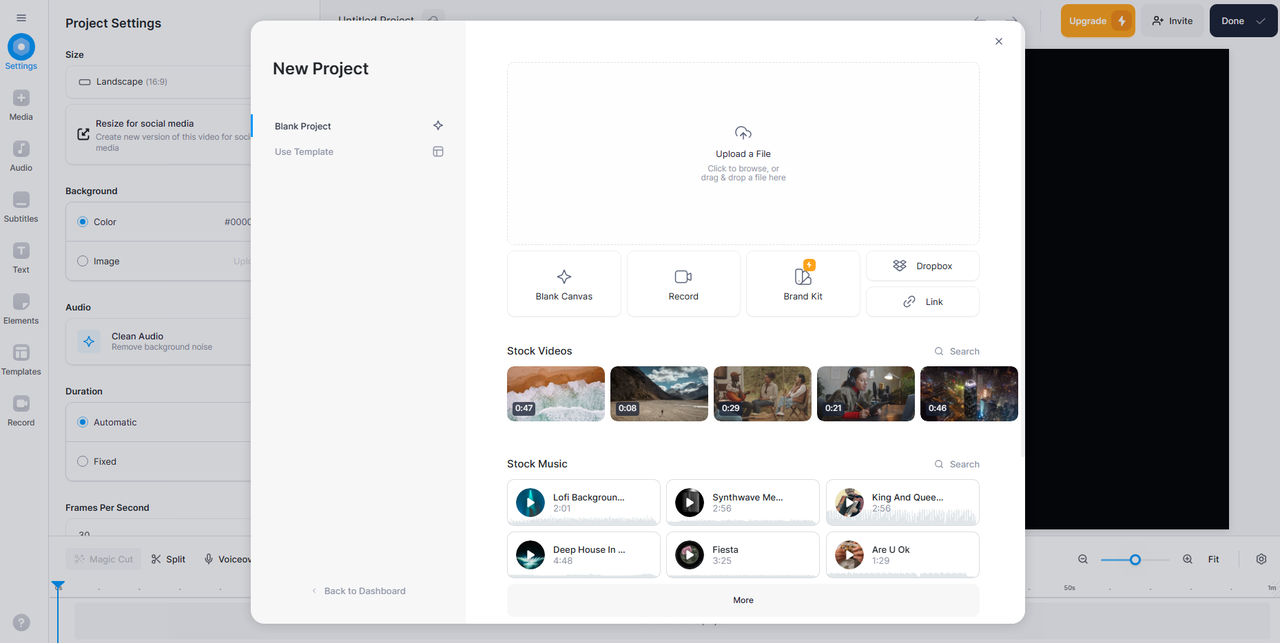Open the Landscape size dropdown
Viewport: 1280px width, 643px height.
[x=158, y=81]
